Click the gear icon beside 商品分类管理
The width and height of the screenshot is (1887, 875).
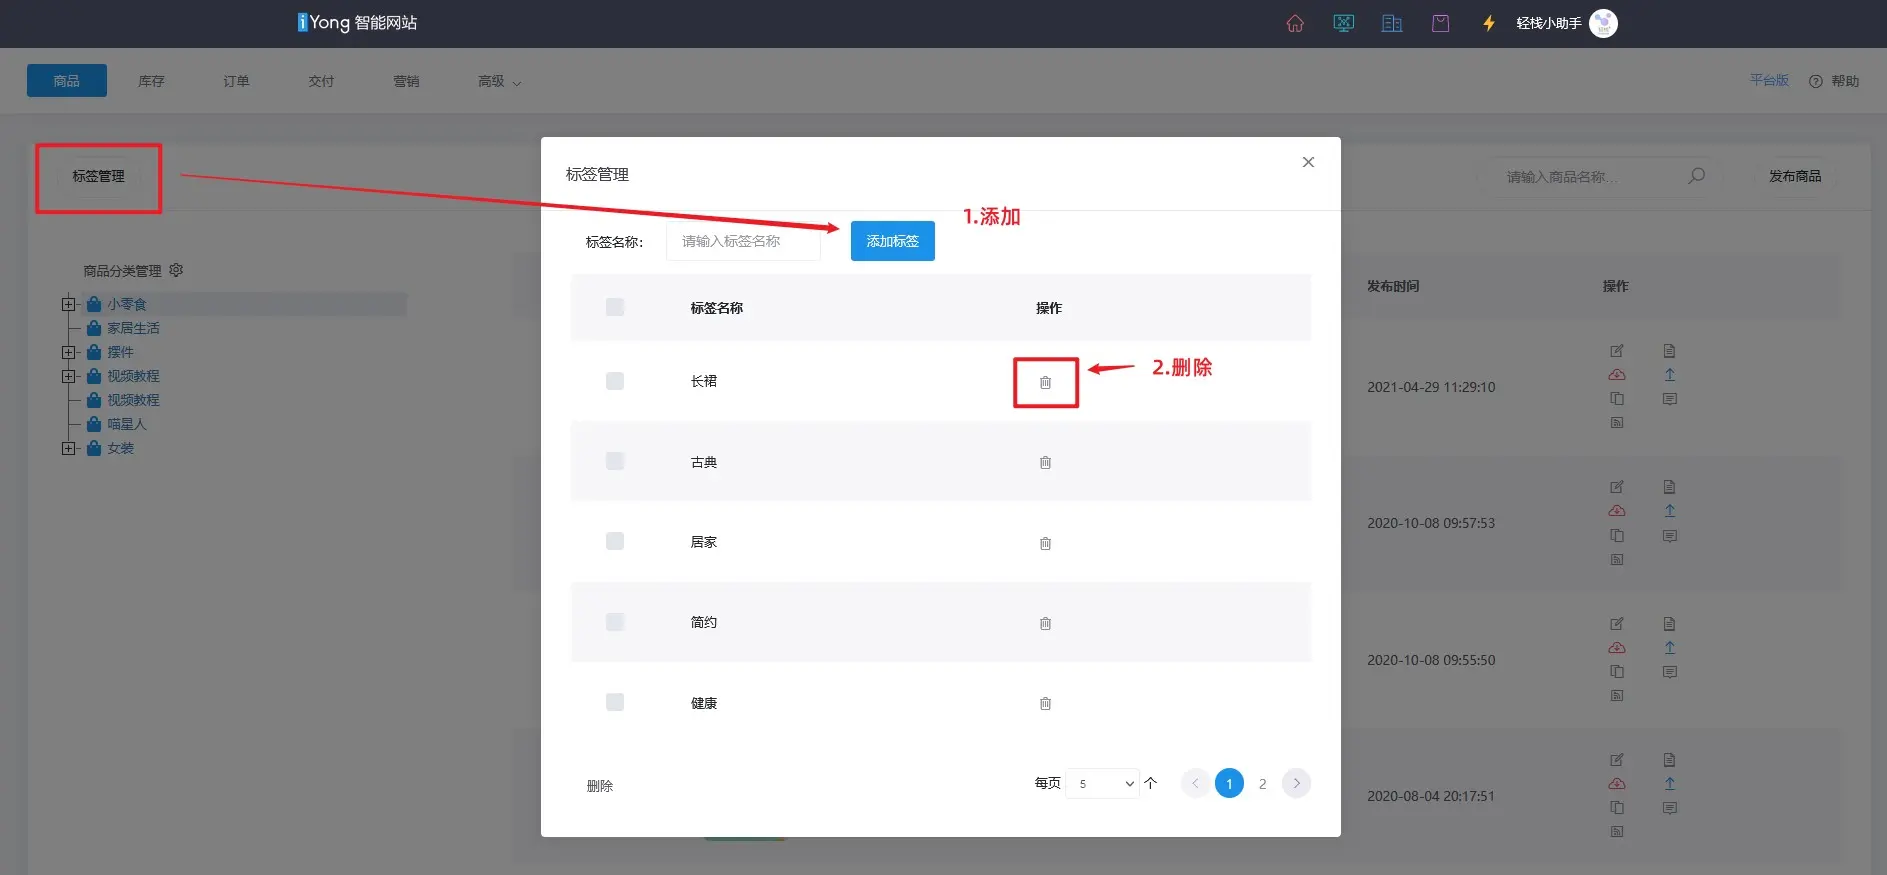[177, 270]
